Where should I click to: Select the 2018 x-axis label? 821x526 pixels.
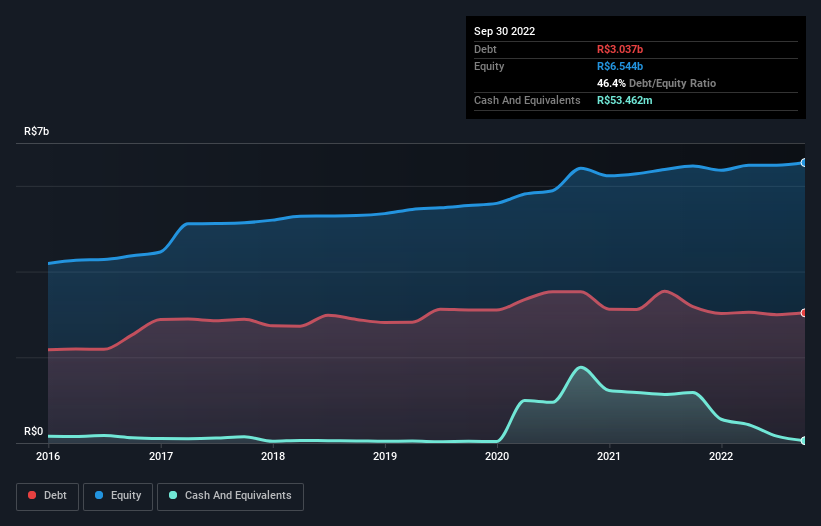(273, 456)
